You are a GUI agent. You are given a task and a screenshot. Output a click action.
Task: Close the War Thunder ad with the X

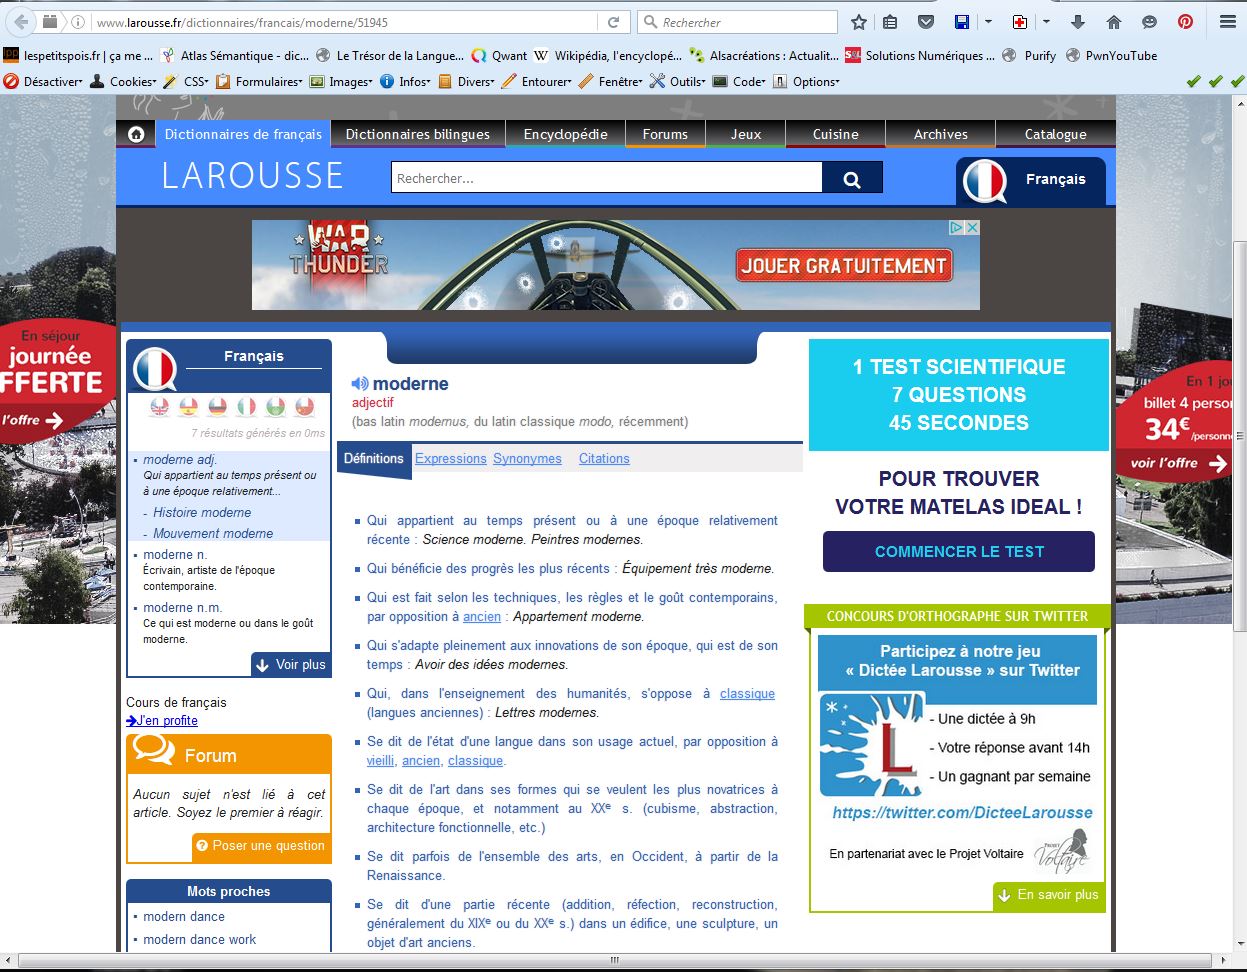(x=972, y=228)
